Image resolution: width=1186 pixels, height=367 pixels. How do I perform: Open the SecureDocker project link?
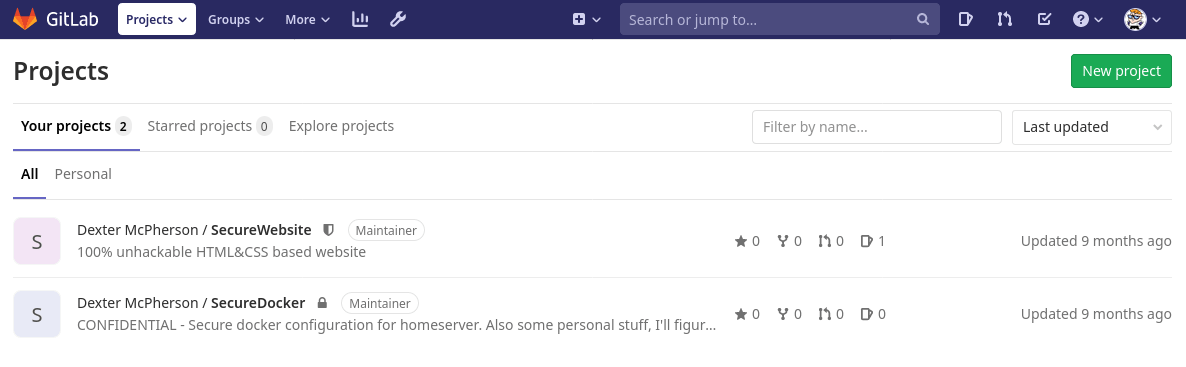[258, 303]
